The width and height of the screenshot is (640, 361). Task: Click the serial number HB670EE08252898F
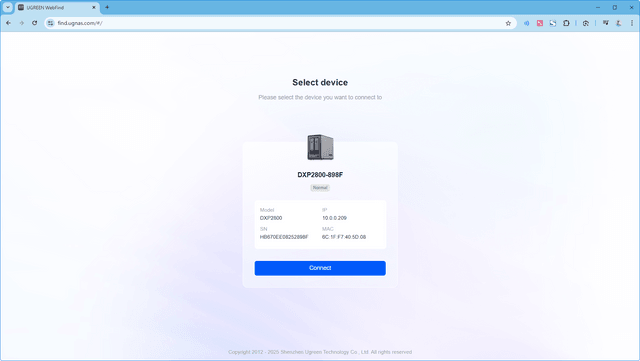click(284, 237)
